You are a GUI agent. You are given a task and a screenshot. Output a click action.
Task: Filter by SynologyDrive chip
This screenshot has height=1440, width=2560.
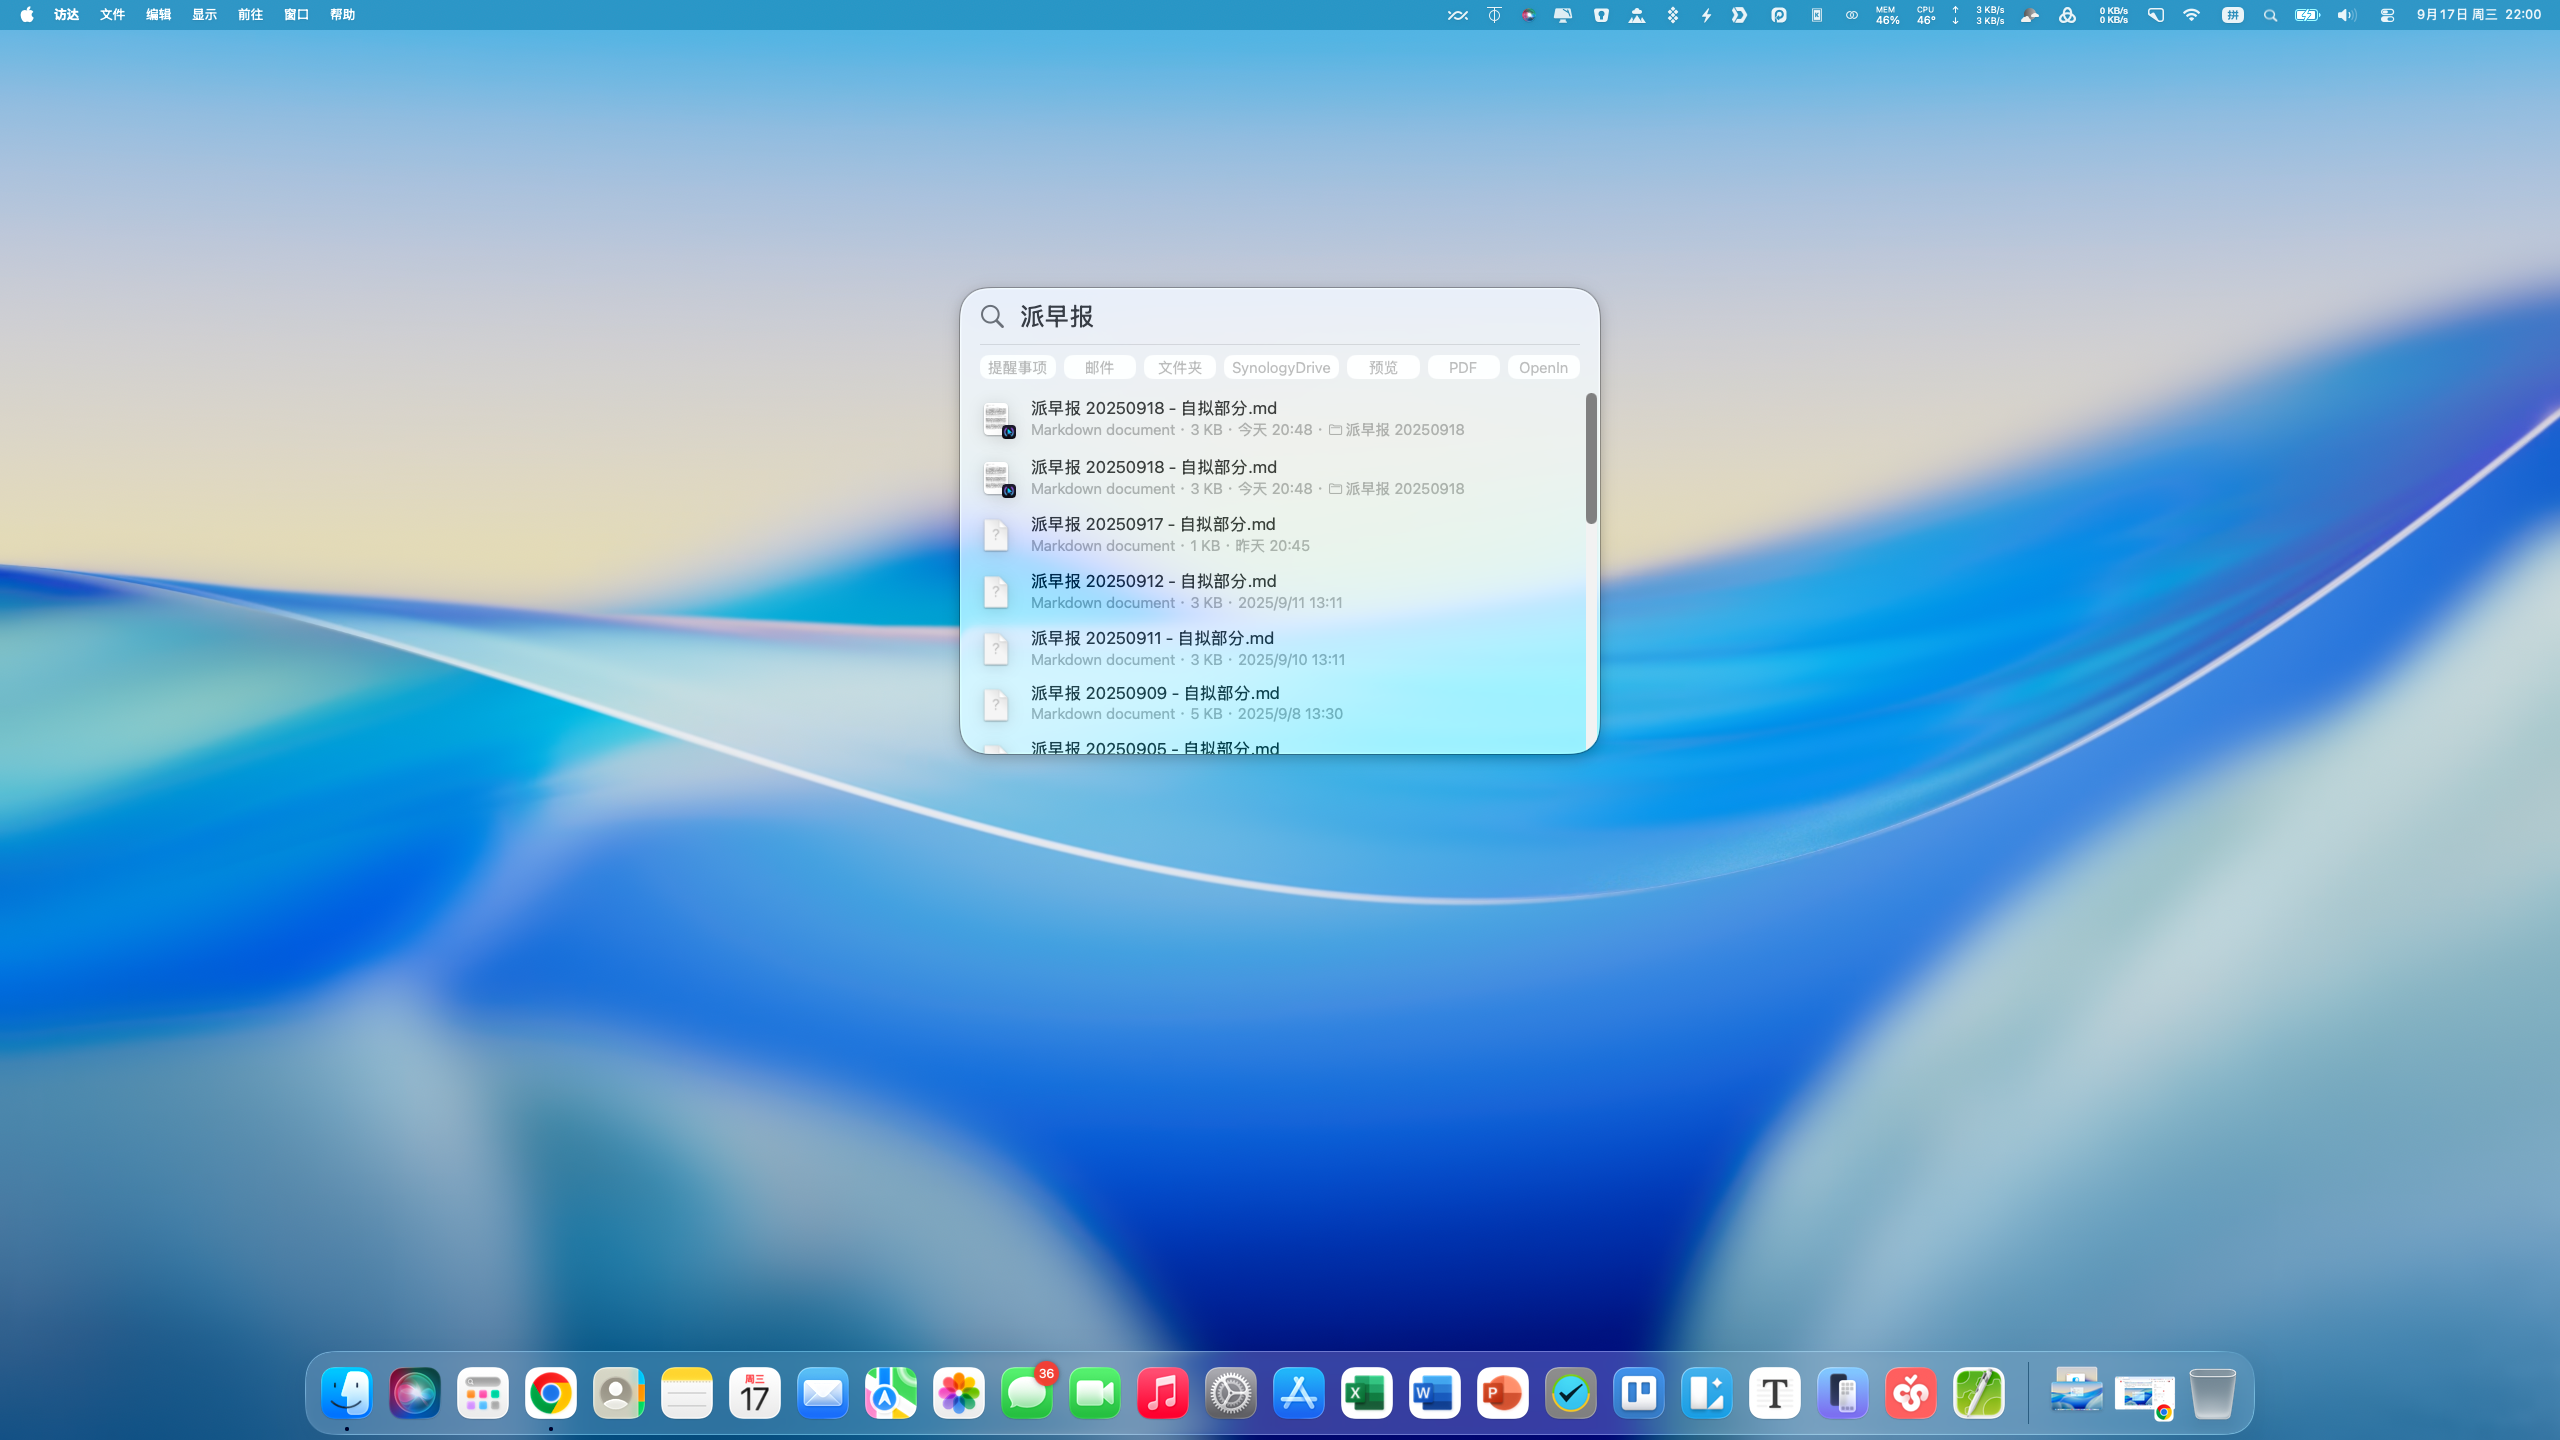(x=1280, y=367)
